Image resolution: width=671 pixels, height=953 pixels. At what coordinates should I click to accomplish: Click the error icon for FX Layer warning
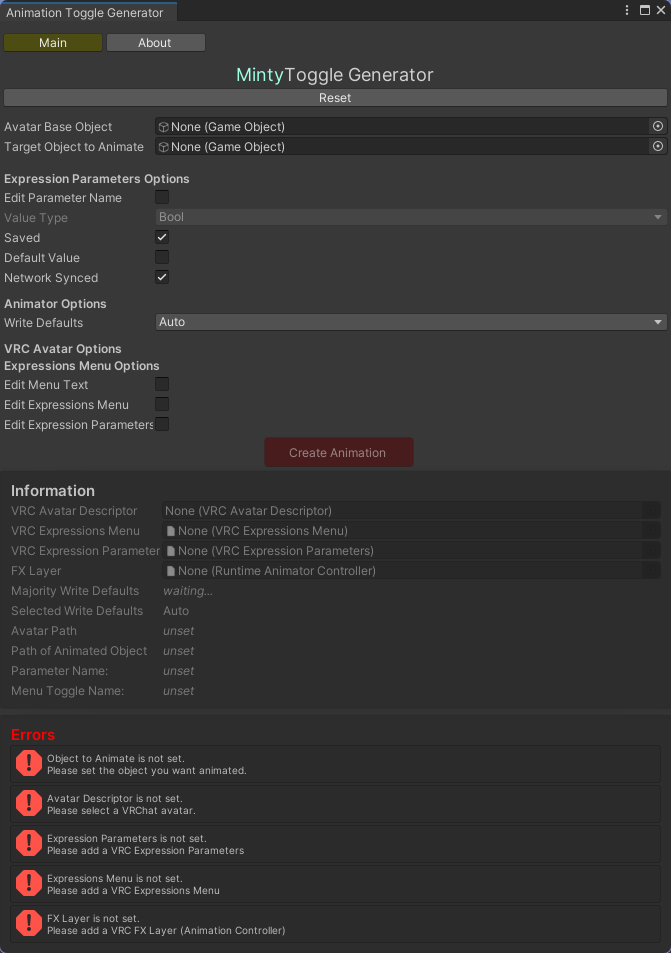[x=28, y=922]
